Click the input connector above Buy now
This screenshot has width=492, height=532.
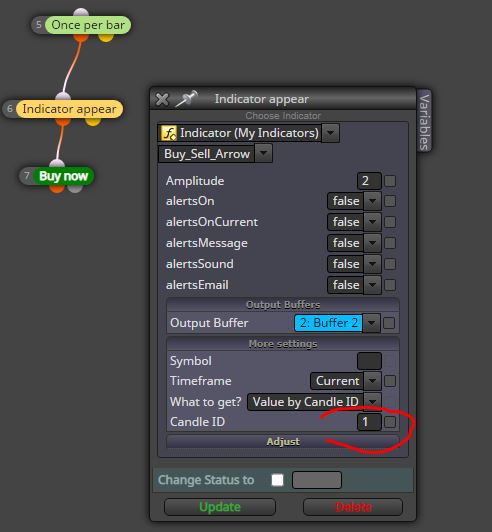pos(57,164)
